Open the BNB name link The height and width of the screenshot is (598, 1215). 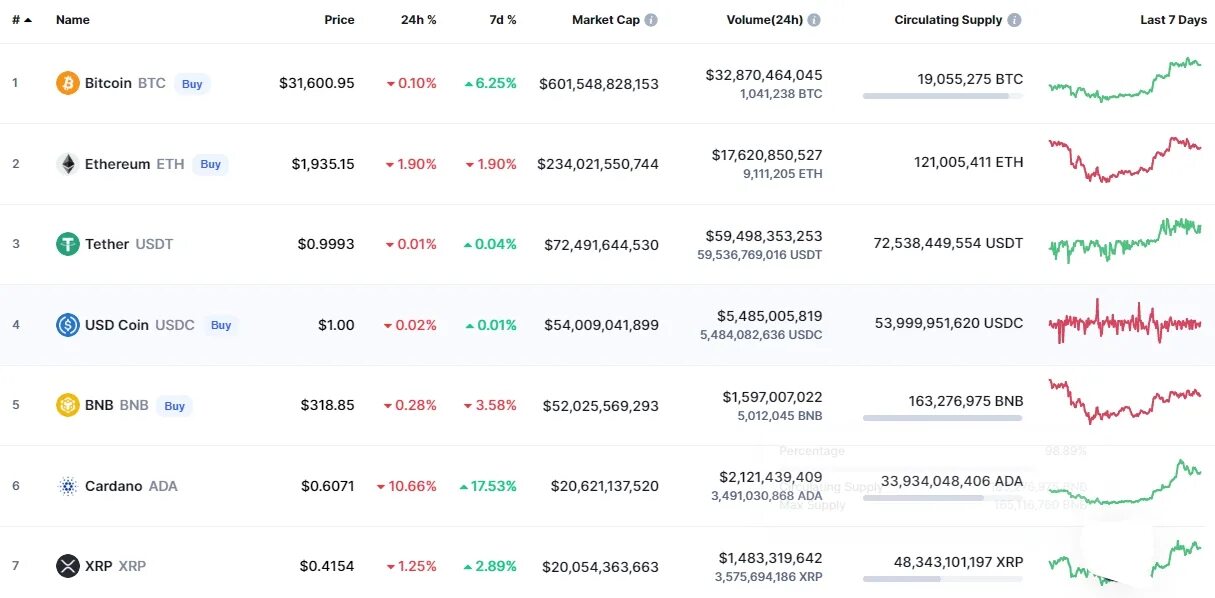coord(117,405)
